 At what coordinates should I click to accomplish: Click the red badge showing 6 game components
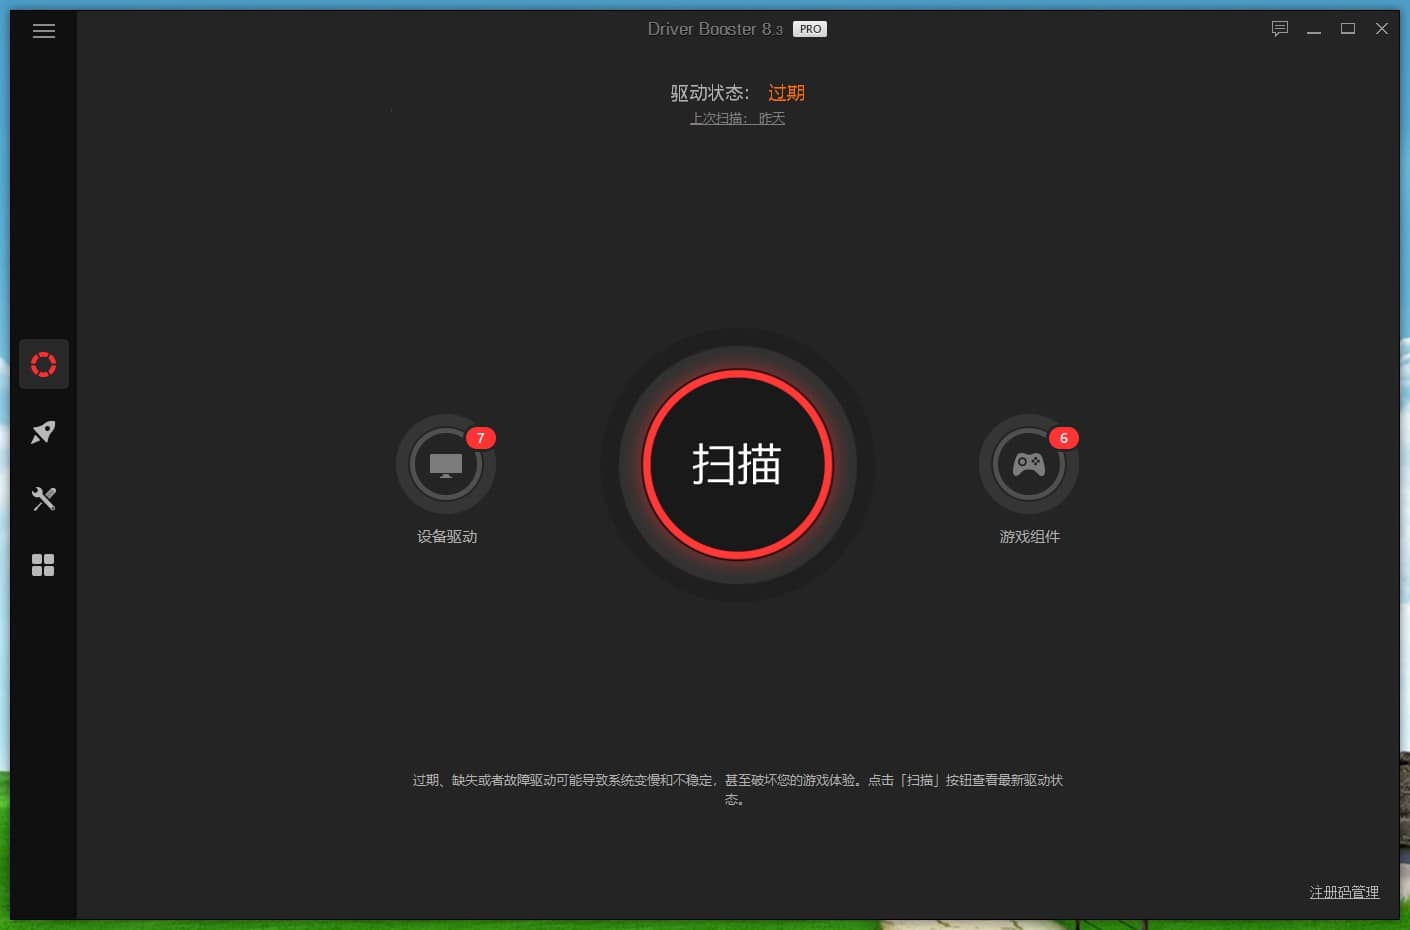pyautogui.click(x=1063, y=438)
